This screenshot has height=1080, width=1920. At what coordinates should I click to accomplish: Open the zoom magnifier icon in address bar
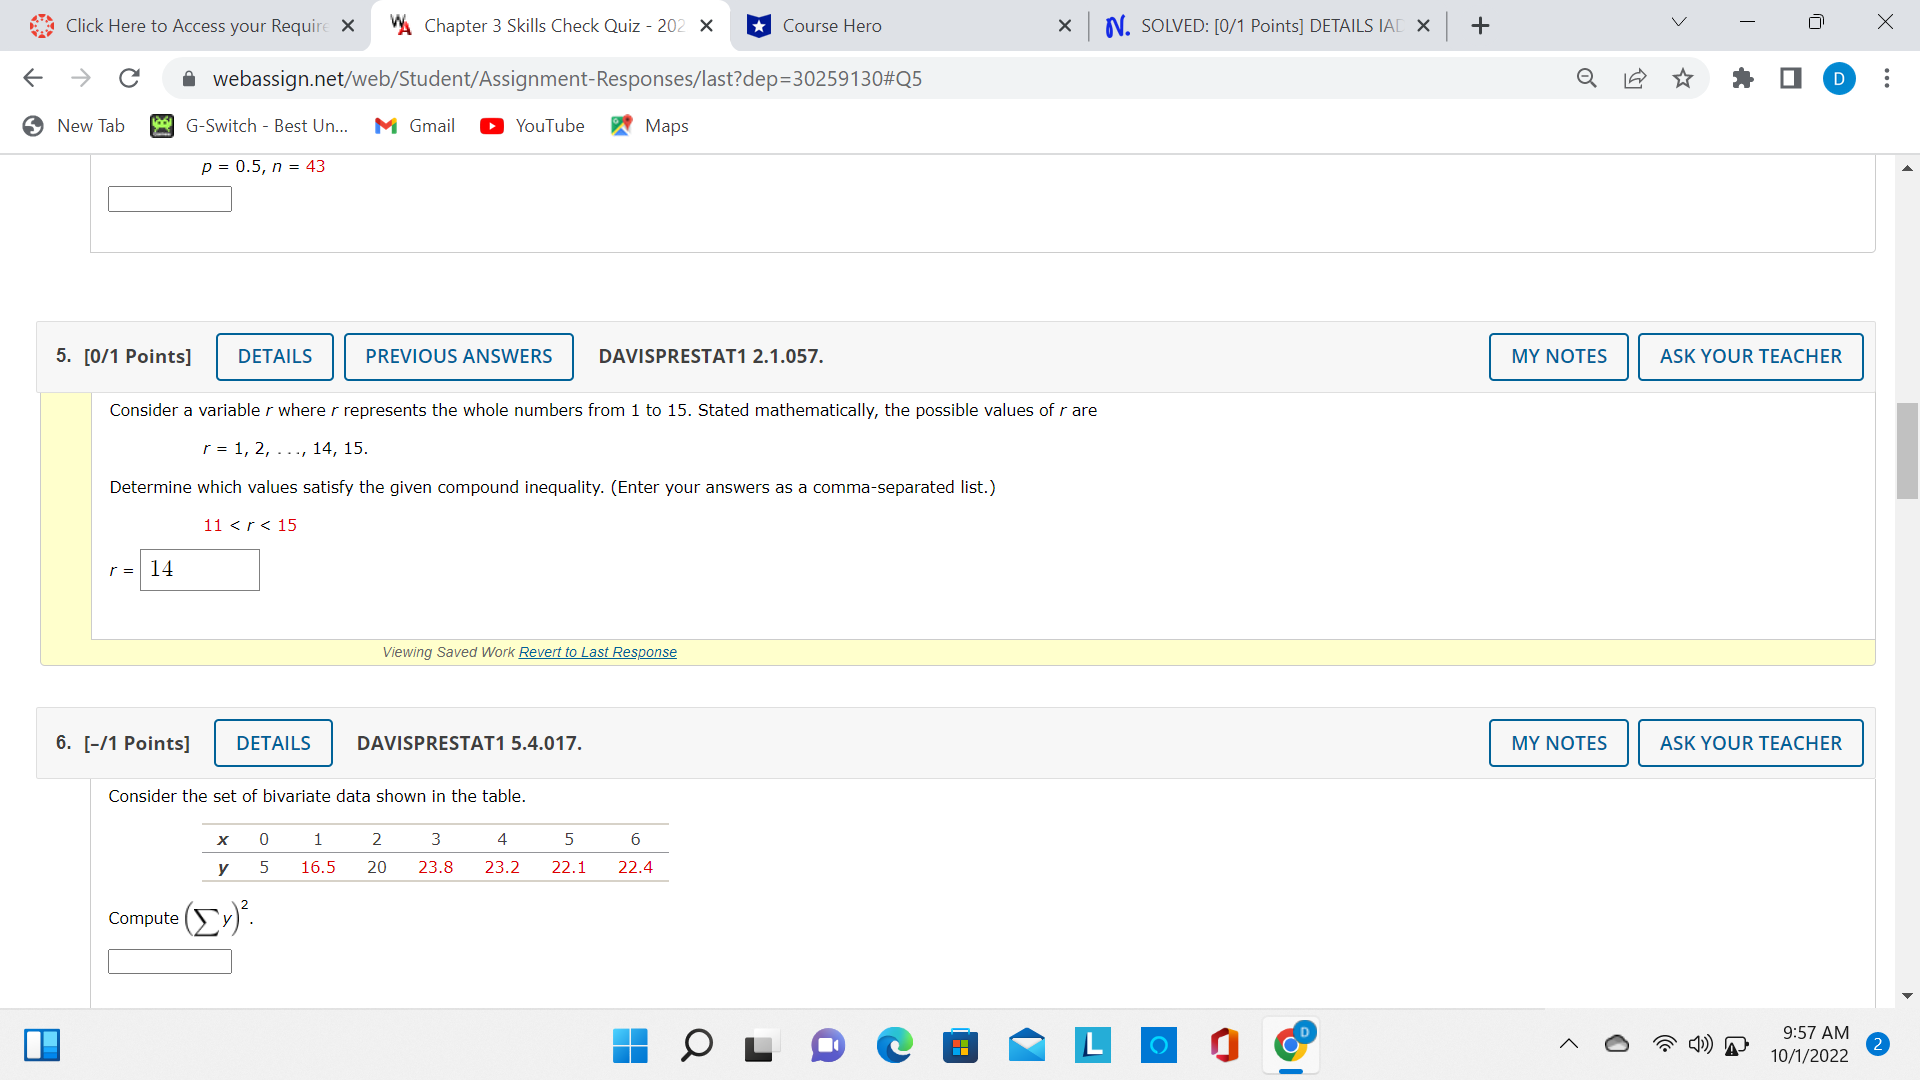coord(1587,78)
